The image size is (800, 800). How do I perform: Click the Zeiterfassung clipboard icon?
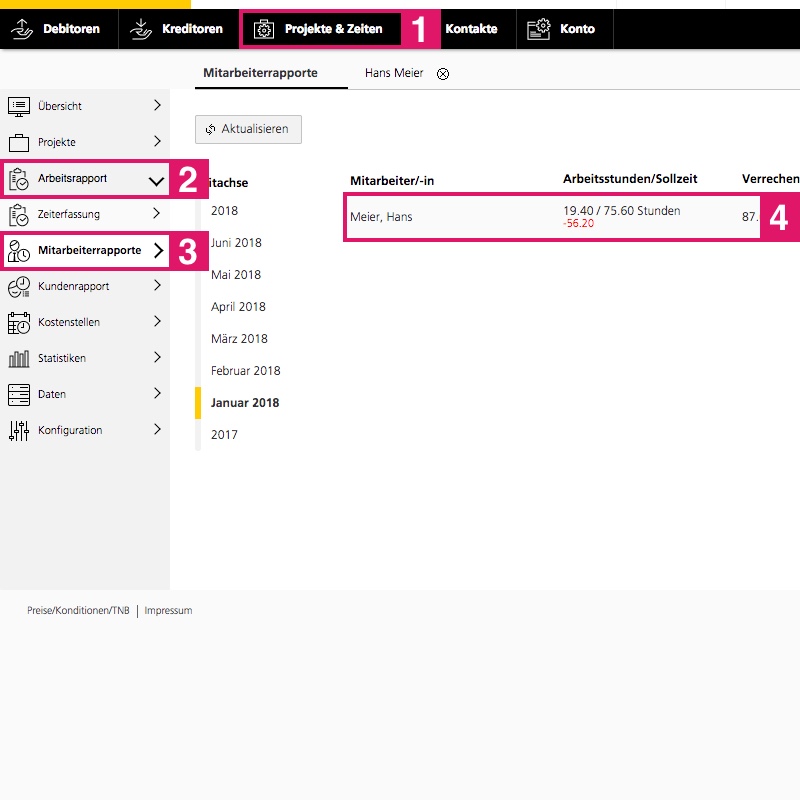pyautogui.click(x=19, y=214)
